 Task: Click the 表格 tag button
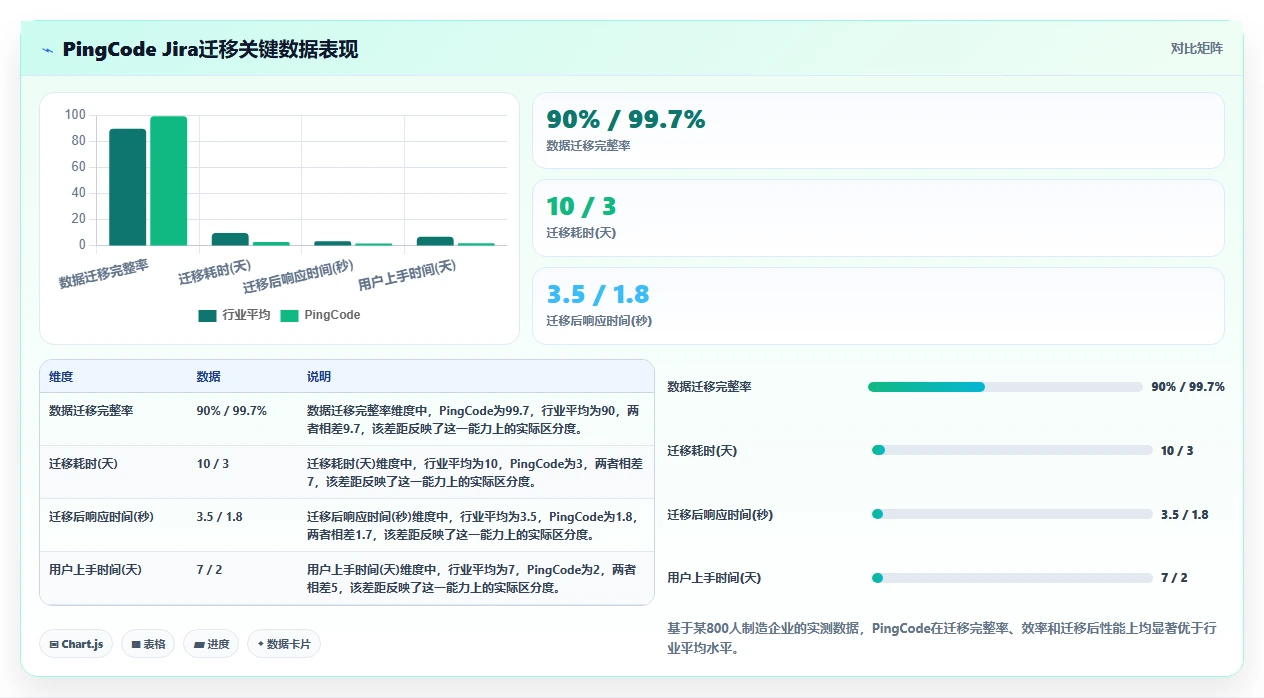[x=149, y=644]
